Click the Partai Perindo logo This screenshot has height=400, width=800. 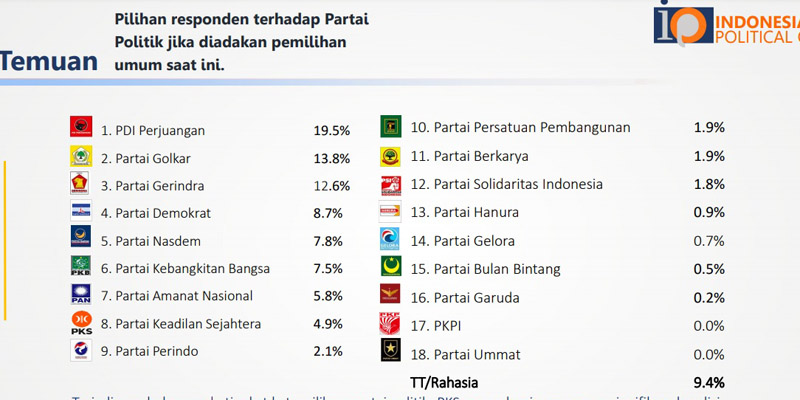(x=81, y=350)
